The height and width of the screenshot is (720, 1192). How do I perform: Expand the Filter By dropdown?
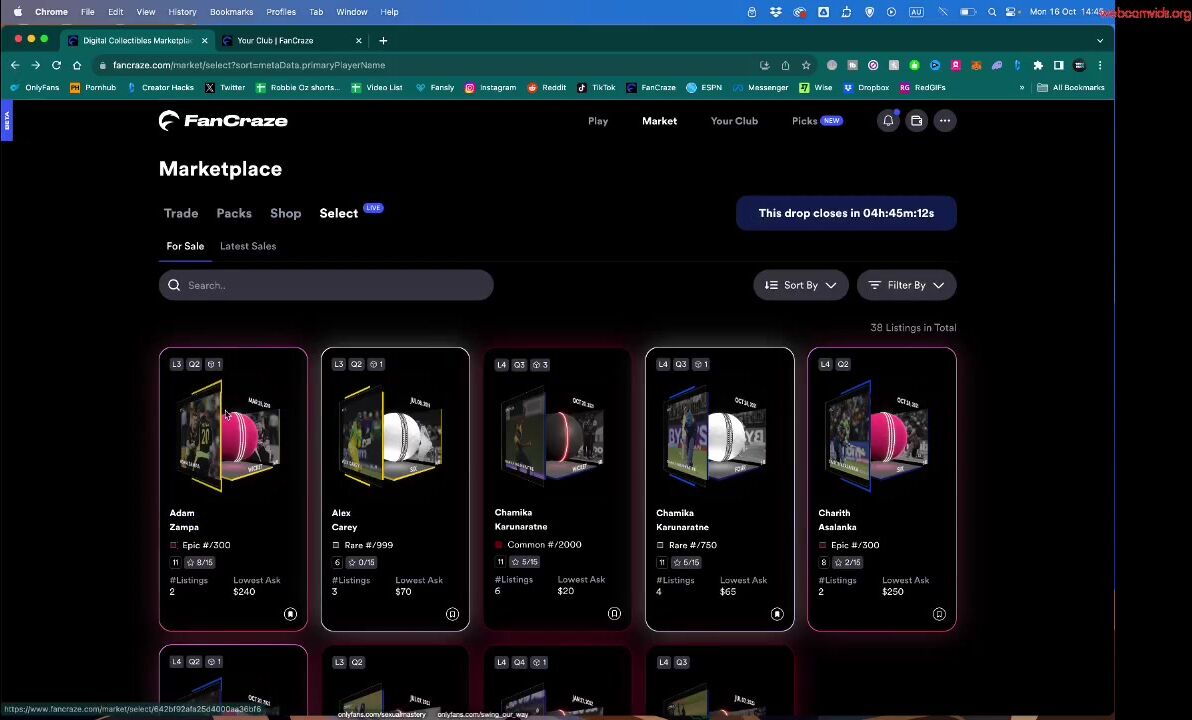(x=906, y=285)
